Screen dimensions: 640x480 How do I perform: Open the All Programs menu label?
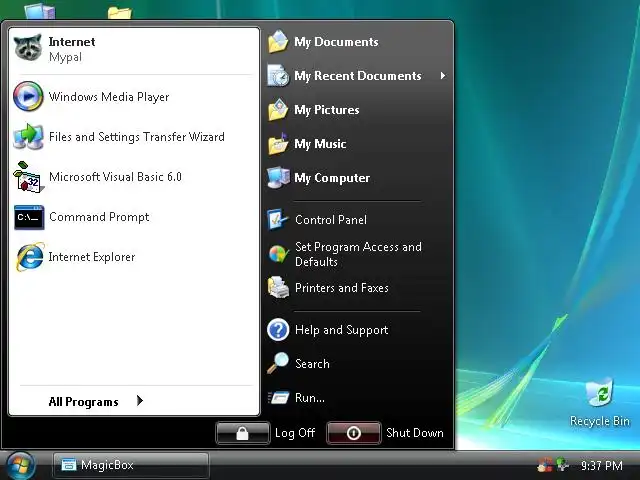coord(84,402)
